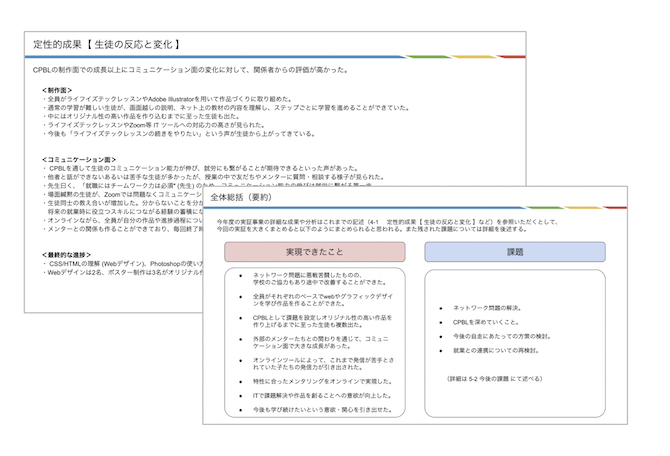Click the line starting メンターとの関係も作ることができており

pos(122,229)
